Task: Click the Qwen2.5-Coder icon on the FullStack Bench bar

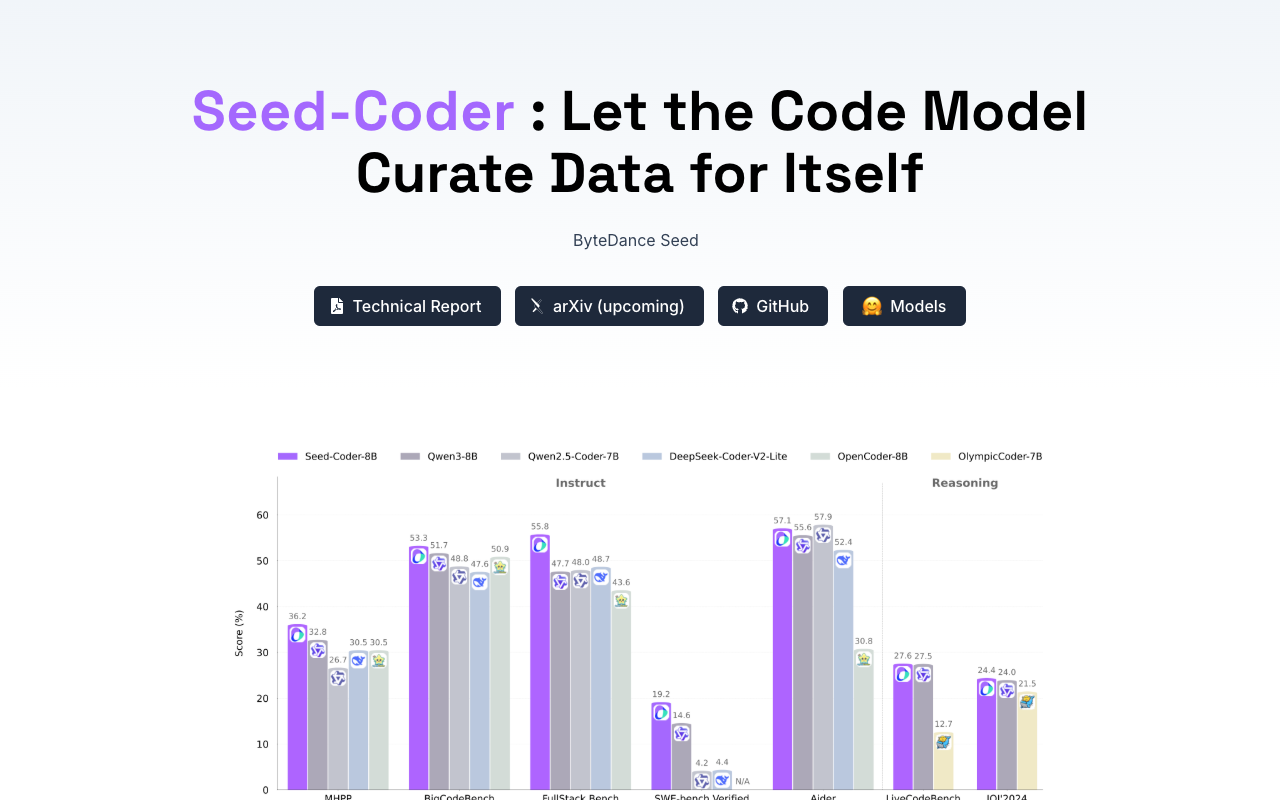Action: click(582, 580)
